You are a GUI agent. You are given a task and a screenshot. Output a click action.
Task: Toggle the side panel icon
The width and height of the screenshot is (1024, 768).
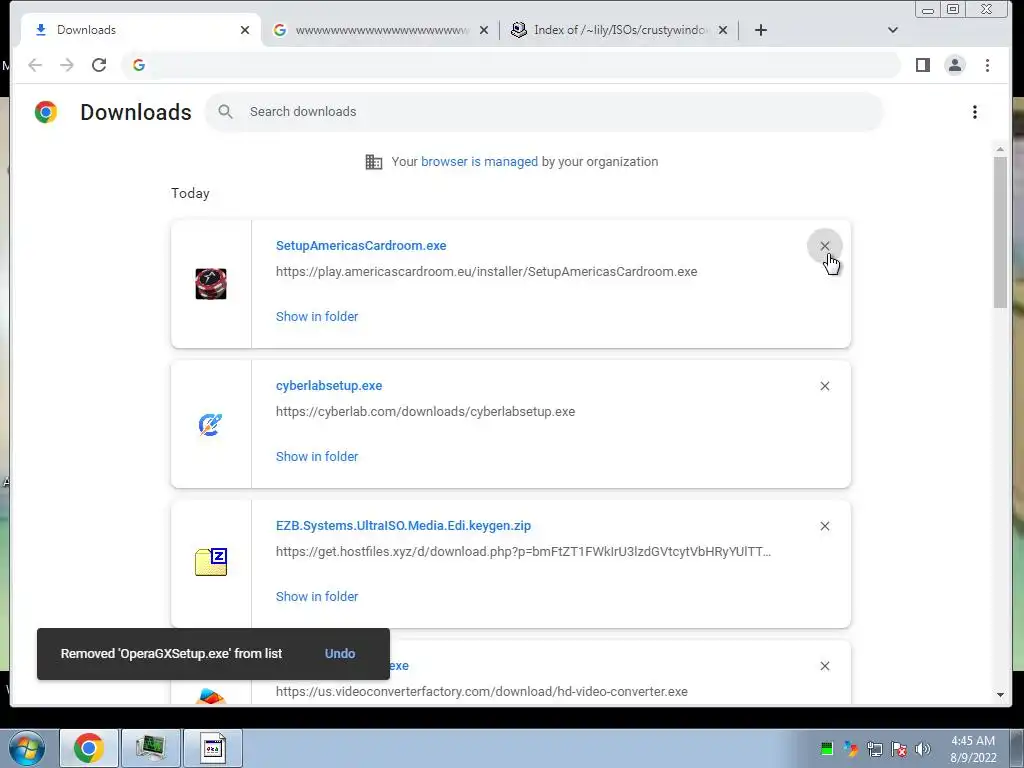[x=922, y=65]
